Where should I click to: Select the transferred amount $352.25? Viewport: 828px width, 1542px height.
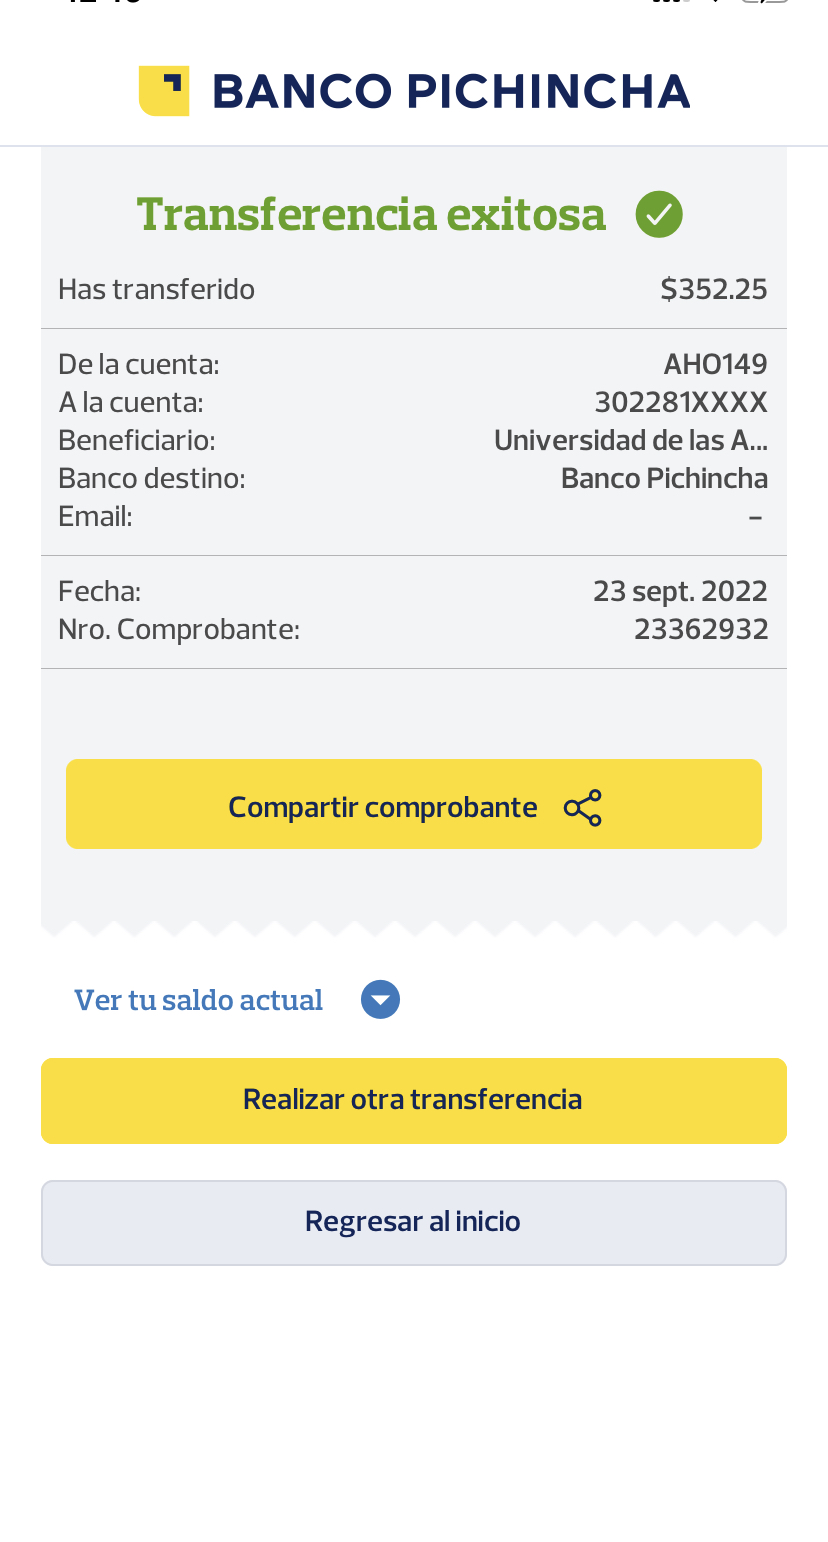(x=714, y=290)
